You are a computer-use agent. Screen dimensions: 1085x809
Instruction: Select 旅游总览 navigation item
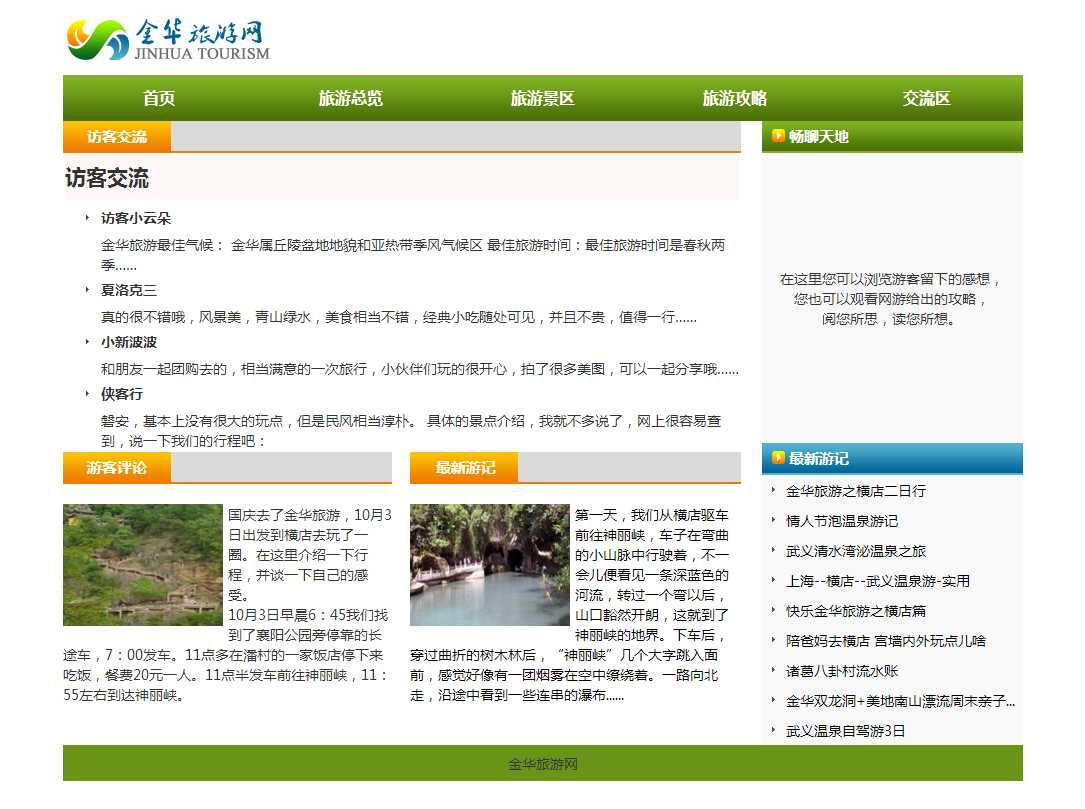pyautogui.click(x=350, y=98)
